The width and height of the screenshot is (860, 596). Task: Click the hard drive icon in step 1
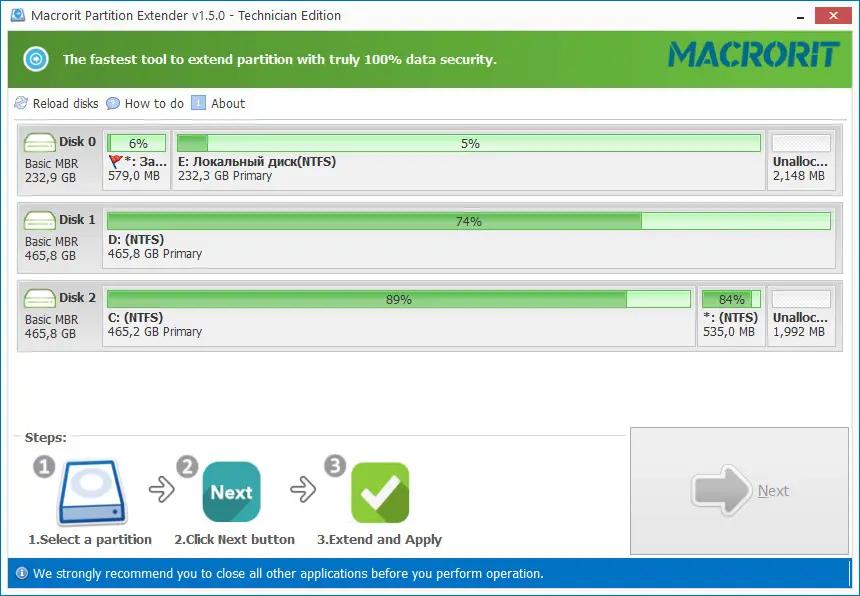click(x=93, y=492)
